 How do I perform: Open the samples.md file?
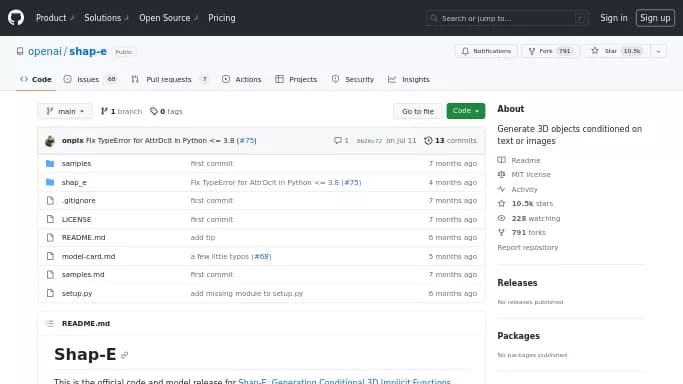tap(83, 275)
